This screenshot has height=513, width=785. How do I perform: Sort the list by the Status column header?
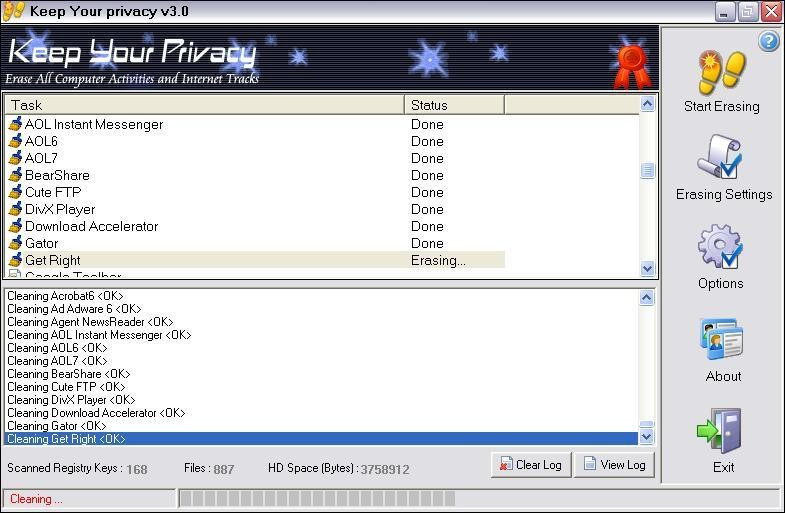pos(454,105)
